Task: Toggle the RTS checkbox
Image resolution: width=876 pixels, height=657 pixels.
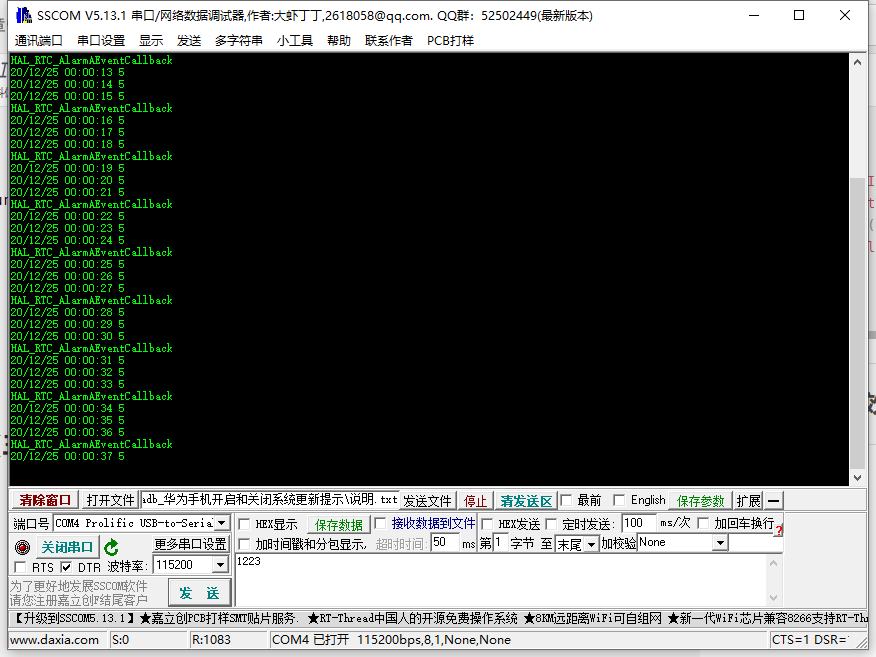Action: (x=21, y=568)
